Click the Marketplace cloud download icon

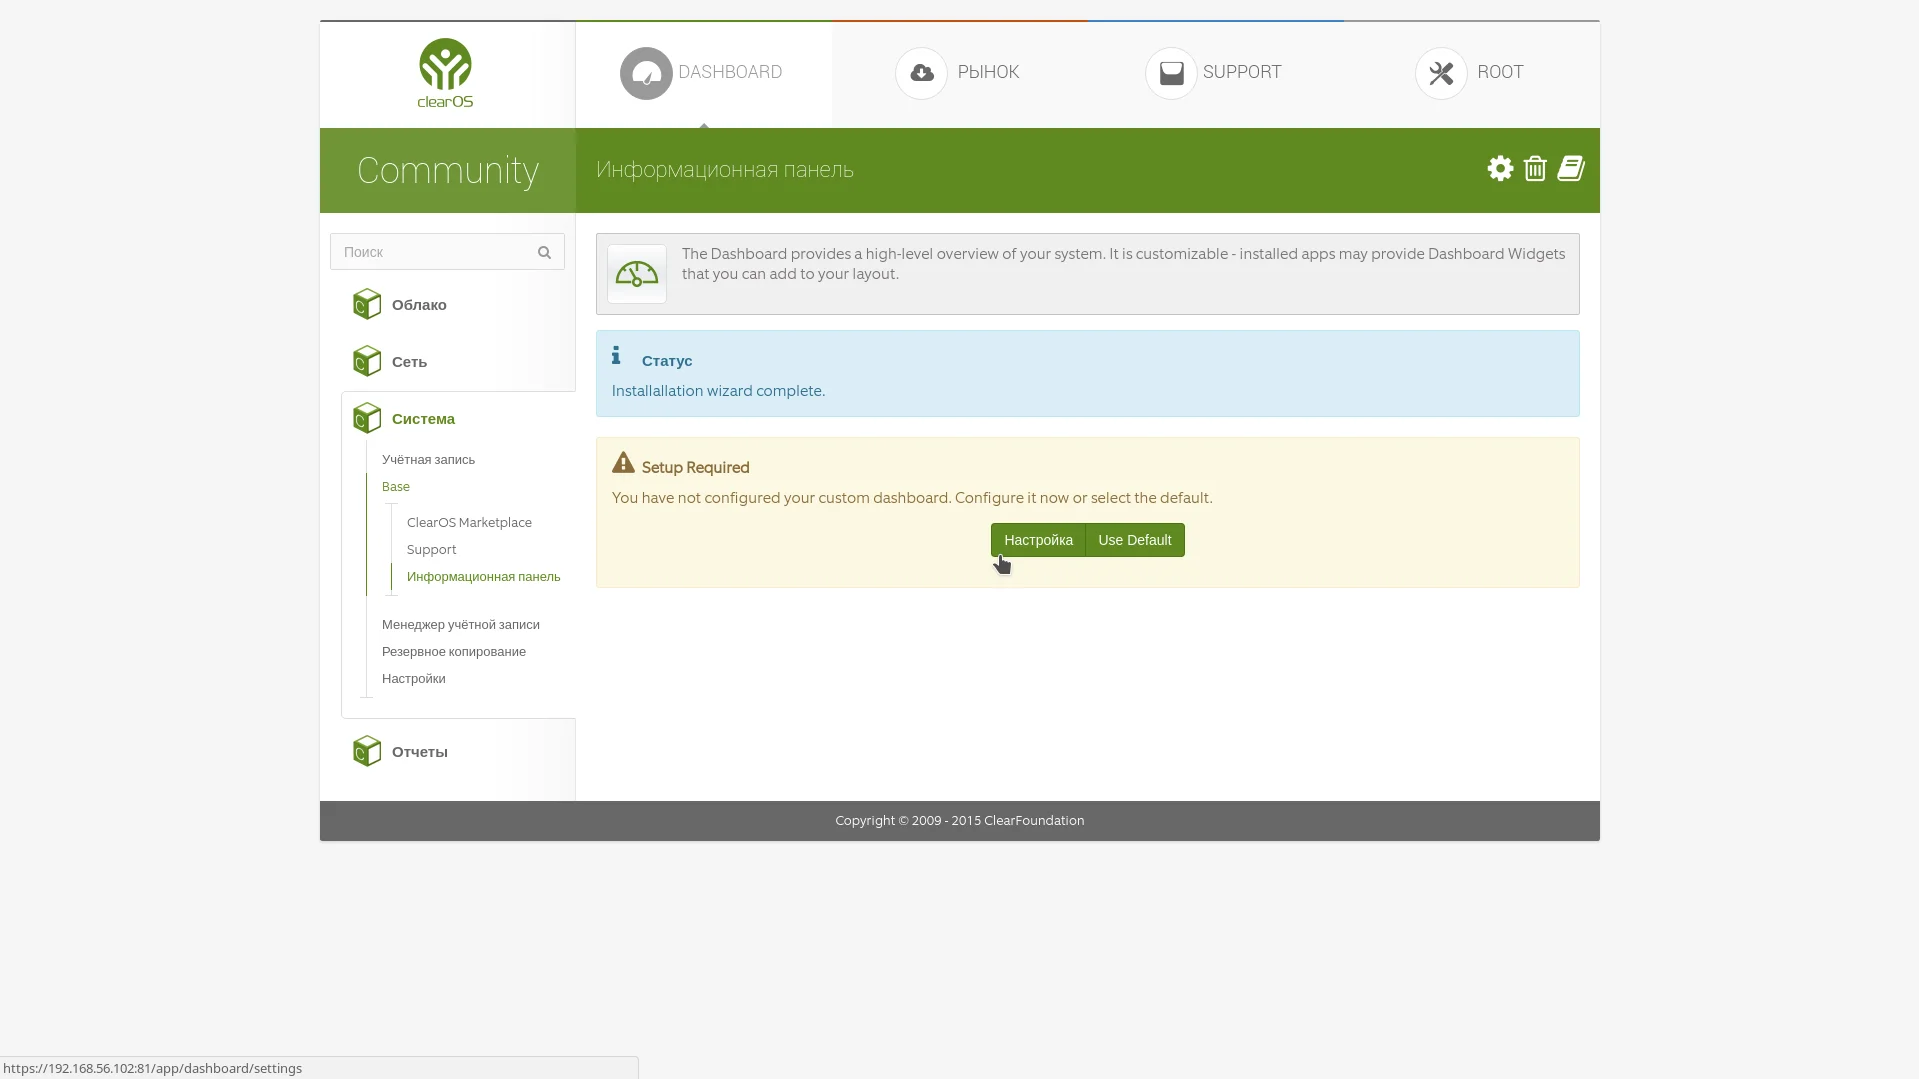click(x=921, y=73)
